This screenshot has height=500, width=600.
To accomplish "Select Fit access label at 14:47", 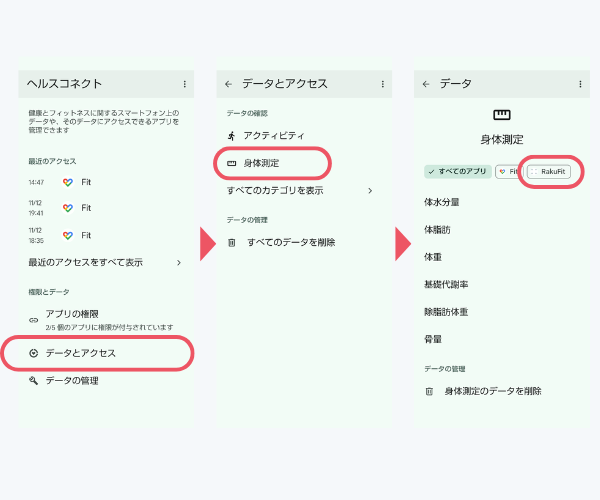I will click(86, 182).
